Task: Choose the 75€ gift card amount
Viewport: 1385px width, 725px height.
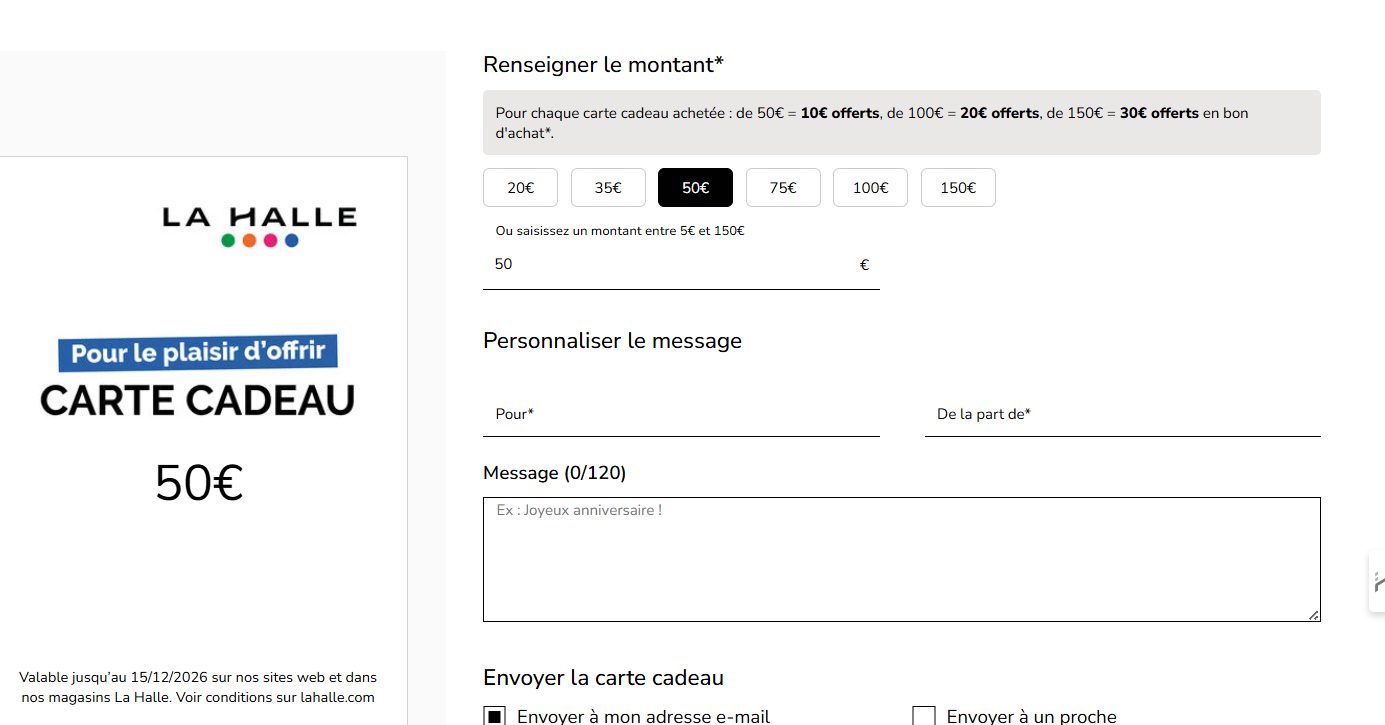Action: point(783,187)
